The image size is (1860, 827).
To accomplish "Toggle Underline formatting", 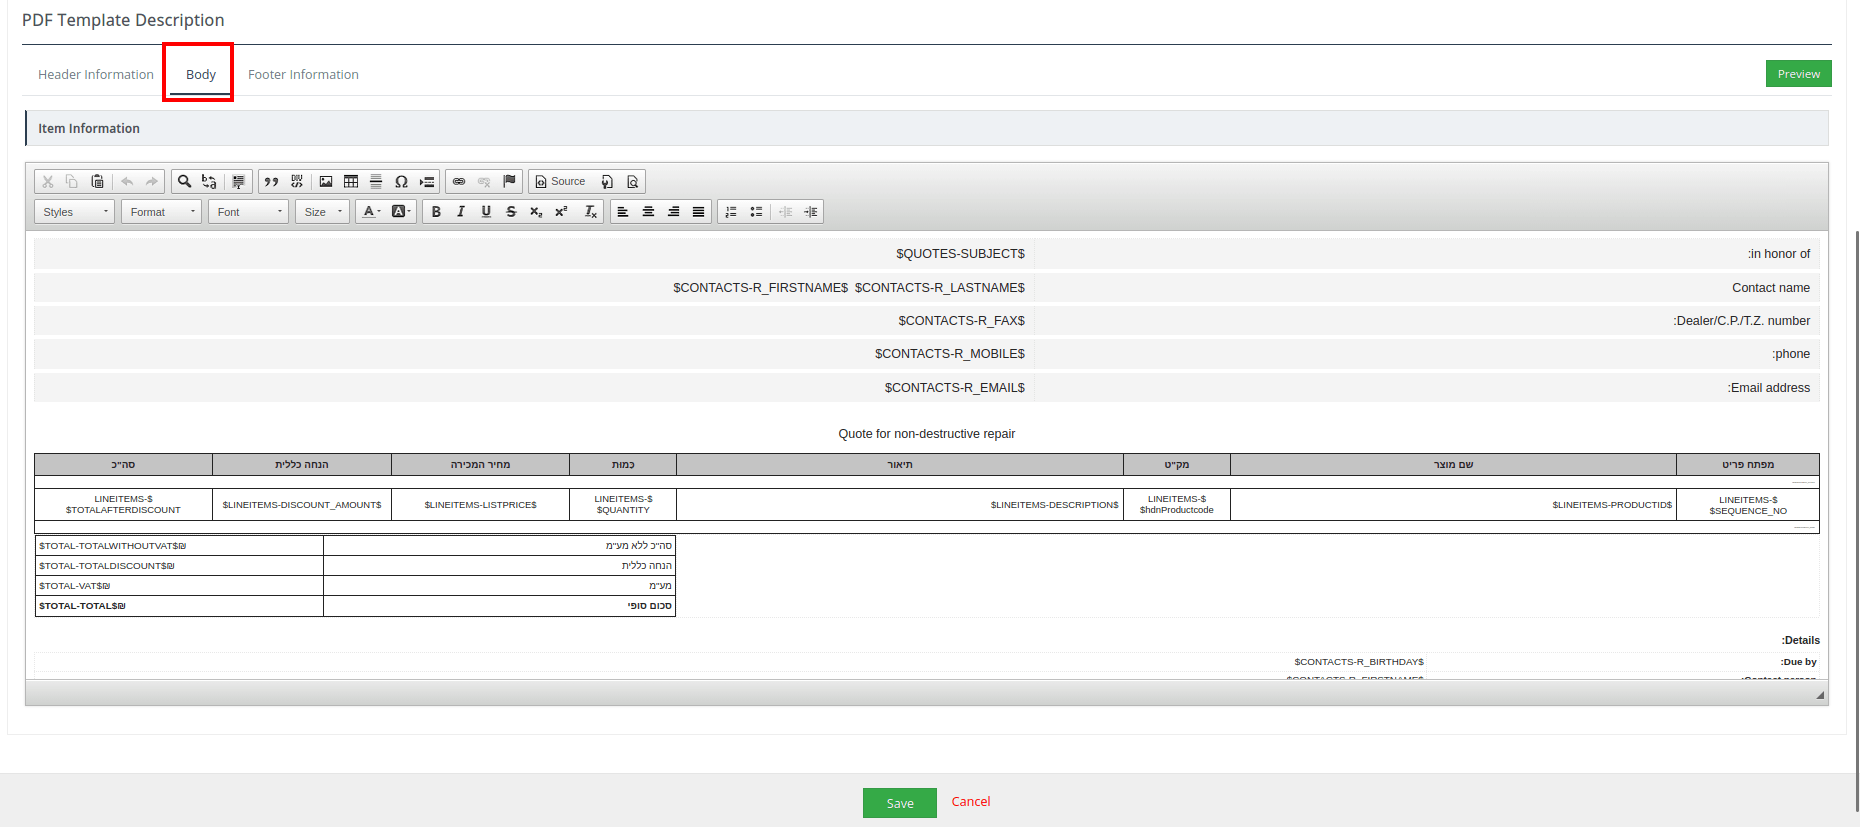I will [x=486, y=211].
